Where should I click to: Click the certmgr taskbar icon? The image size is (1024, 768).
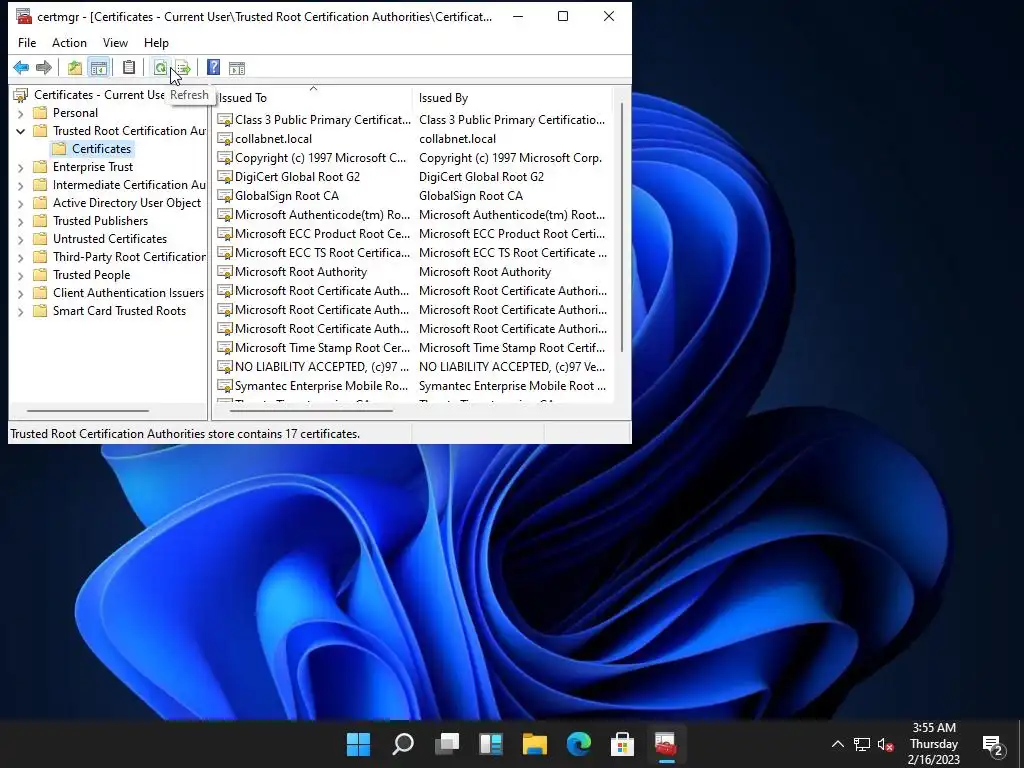665,744
